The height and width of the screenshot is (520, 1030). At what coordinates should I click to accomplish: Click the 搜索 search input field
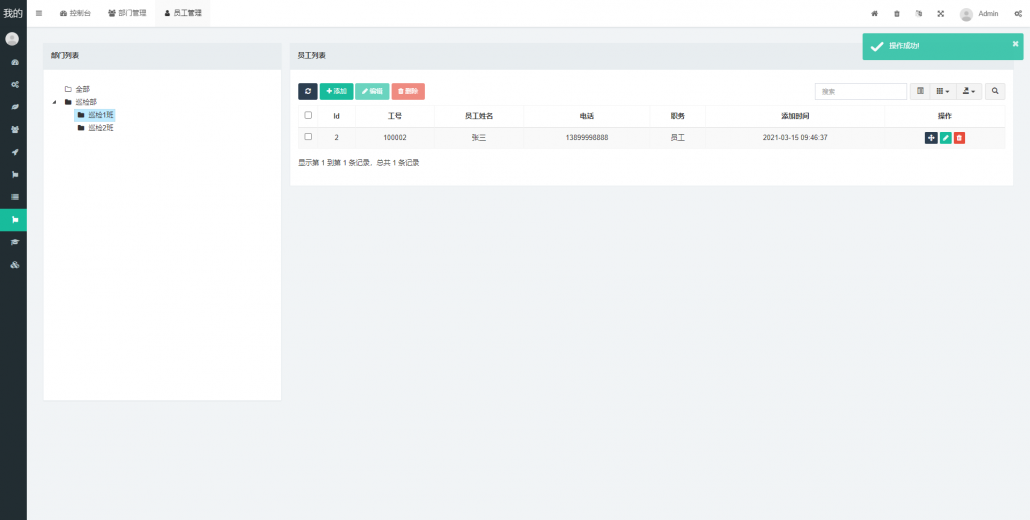(860, 91)
